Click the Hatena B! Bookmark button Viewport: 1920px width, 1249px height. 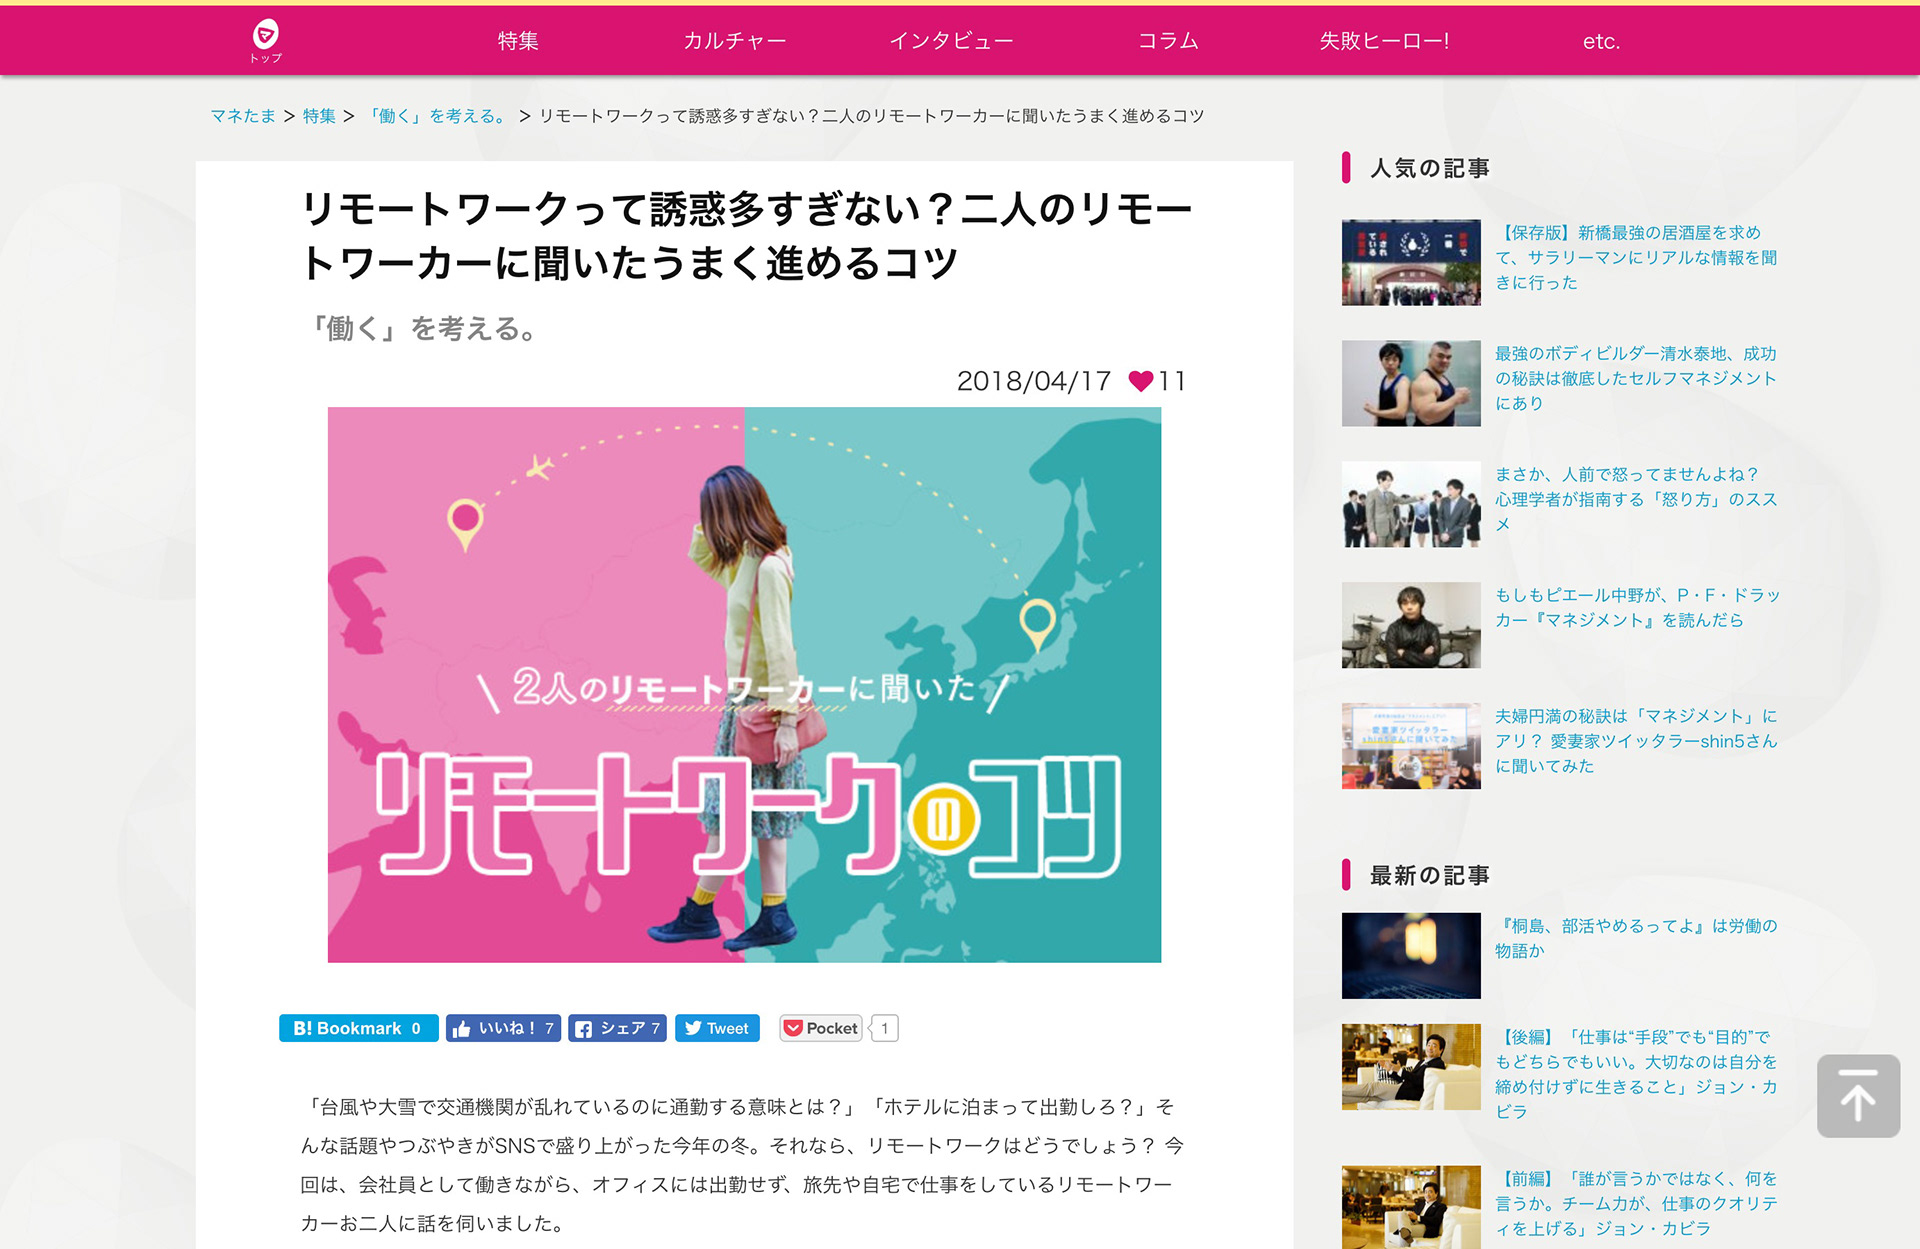pyautogui.click(x=357, y=1028)
